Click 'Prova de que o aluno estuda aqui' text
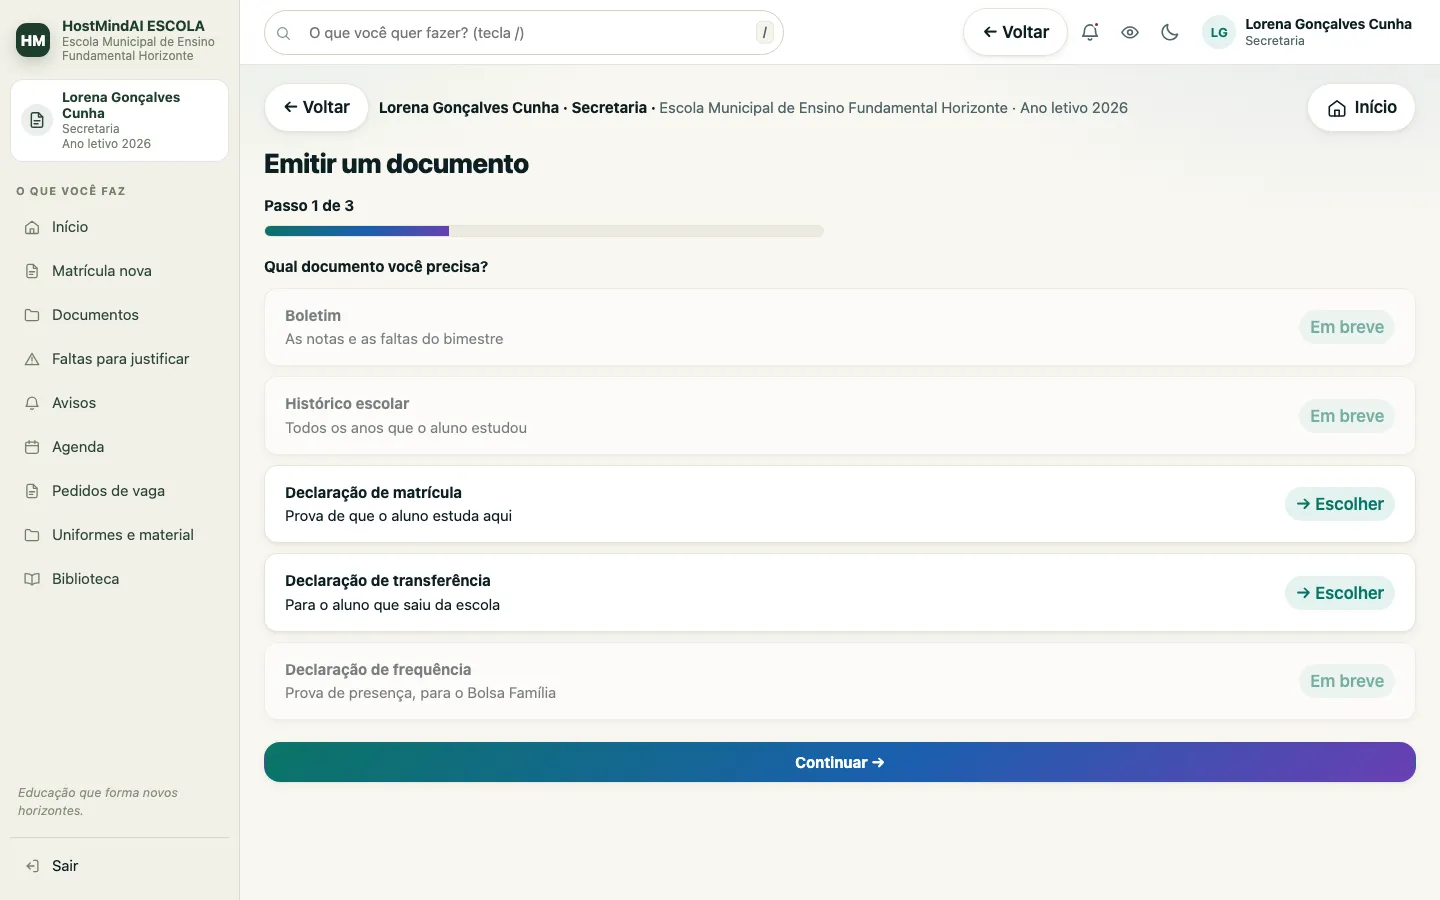Viewport: 1440px width, 900px height. point(398,516)
